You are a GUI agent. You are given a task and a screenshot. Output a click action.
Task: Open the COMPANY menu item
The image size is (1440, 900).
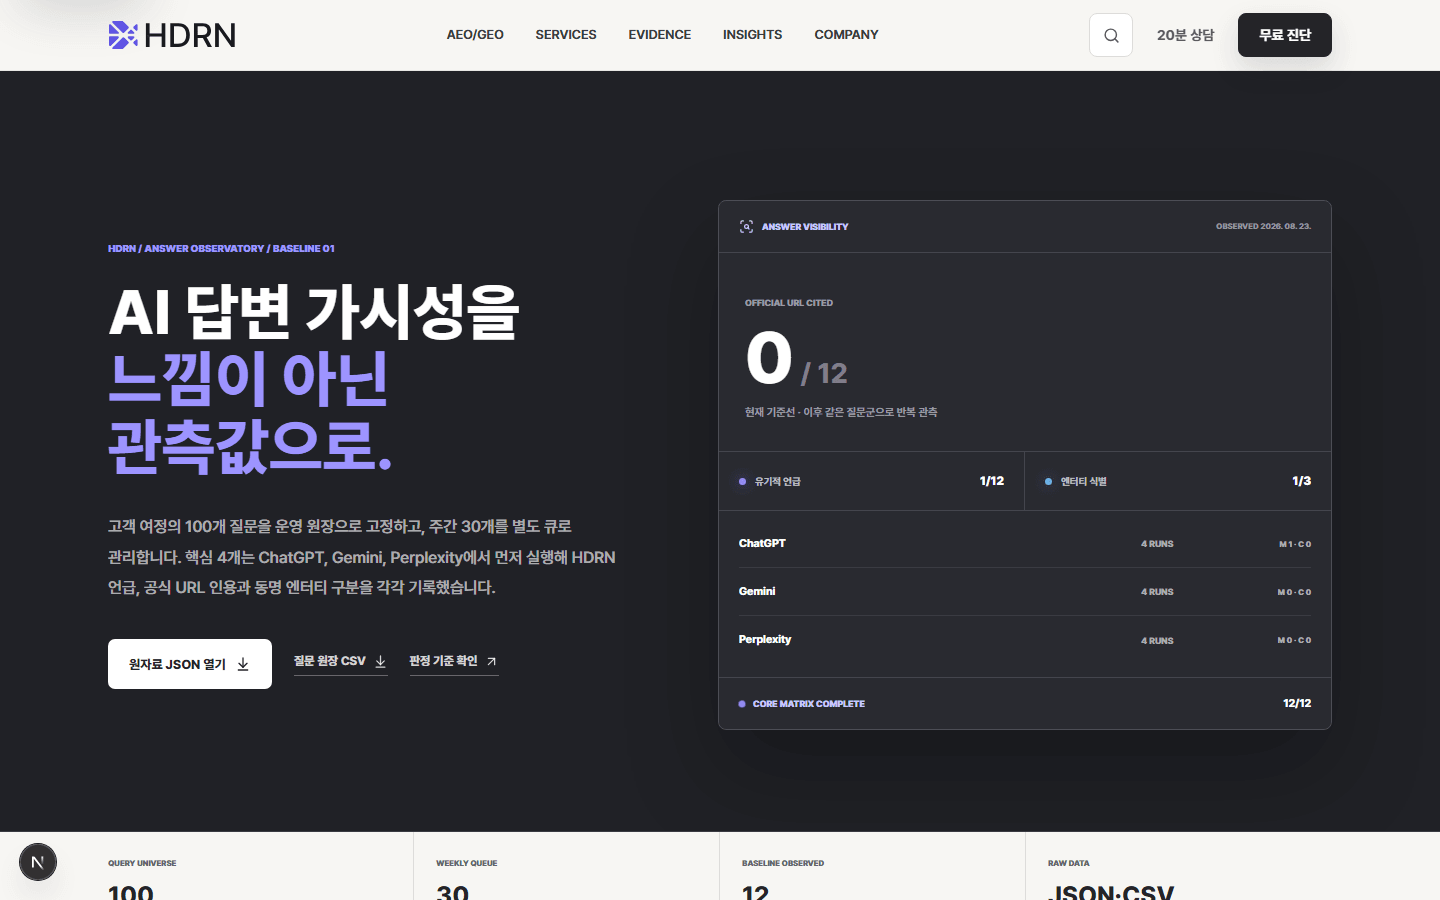coord(846,35)
